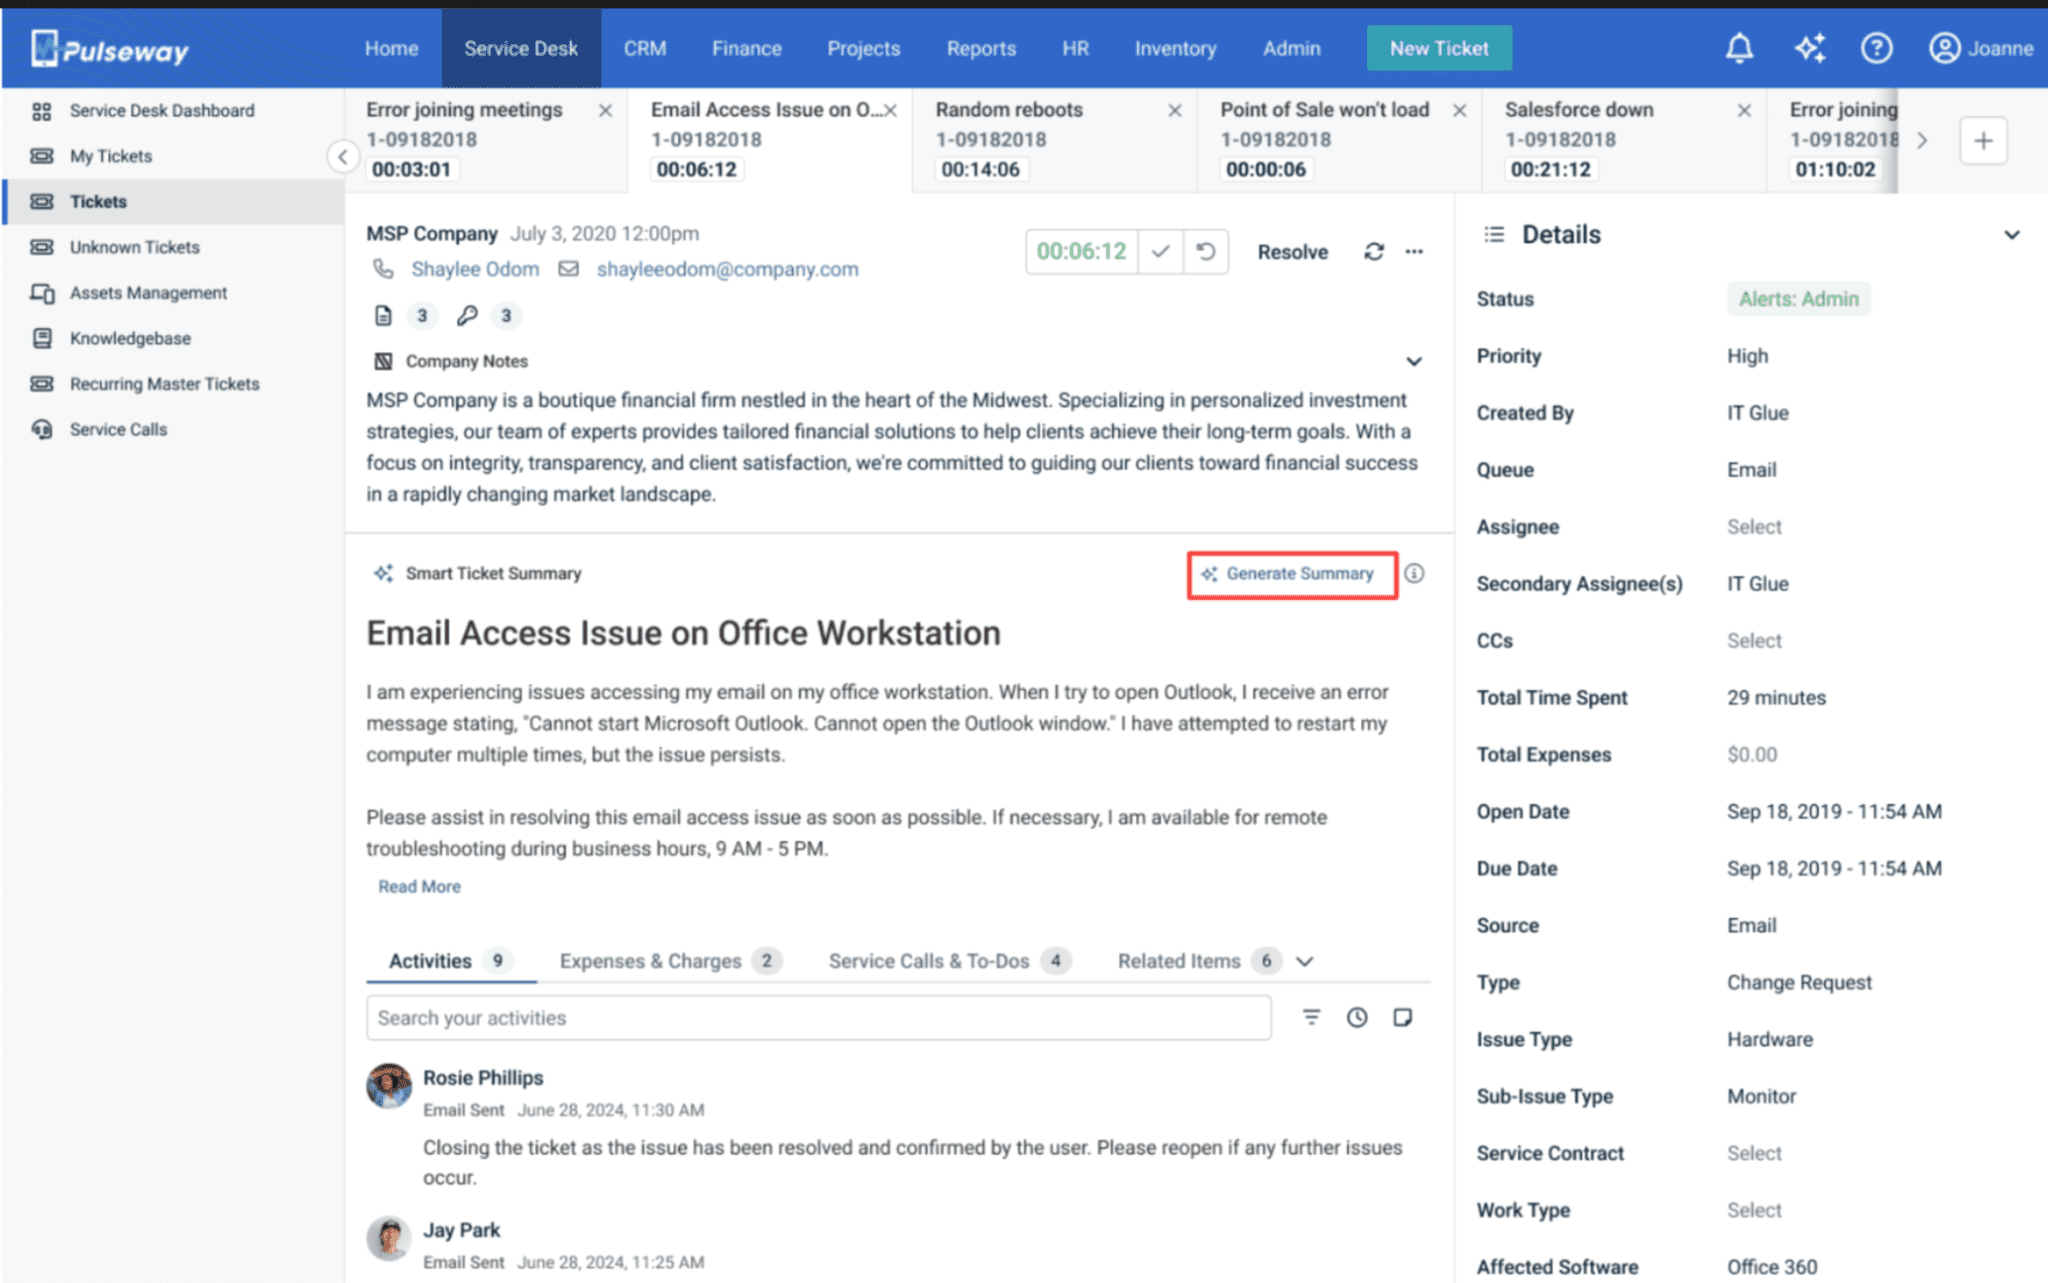Click the Generate Summary button
This screenshot has width=2048, height=1283.
[1292, 574]
